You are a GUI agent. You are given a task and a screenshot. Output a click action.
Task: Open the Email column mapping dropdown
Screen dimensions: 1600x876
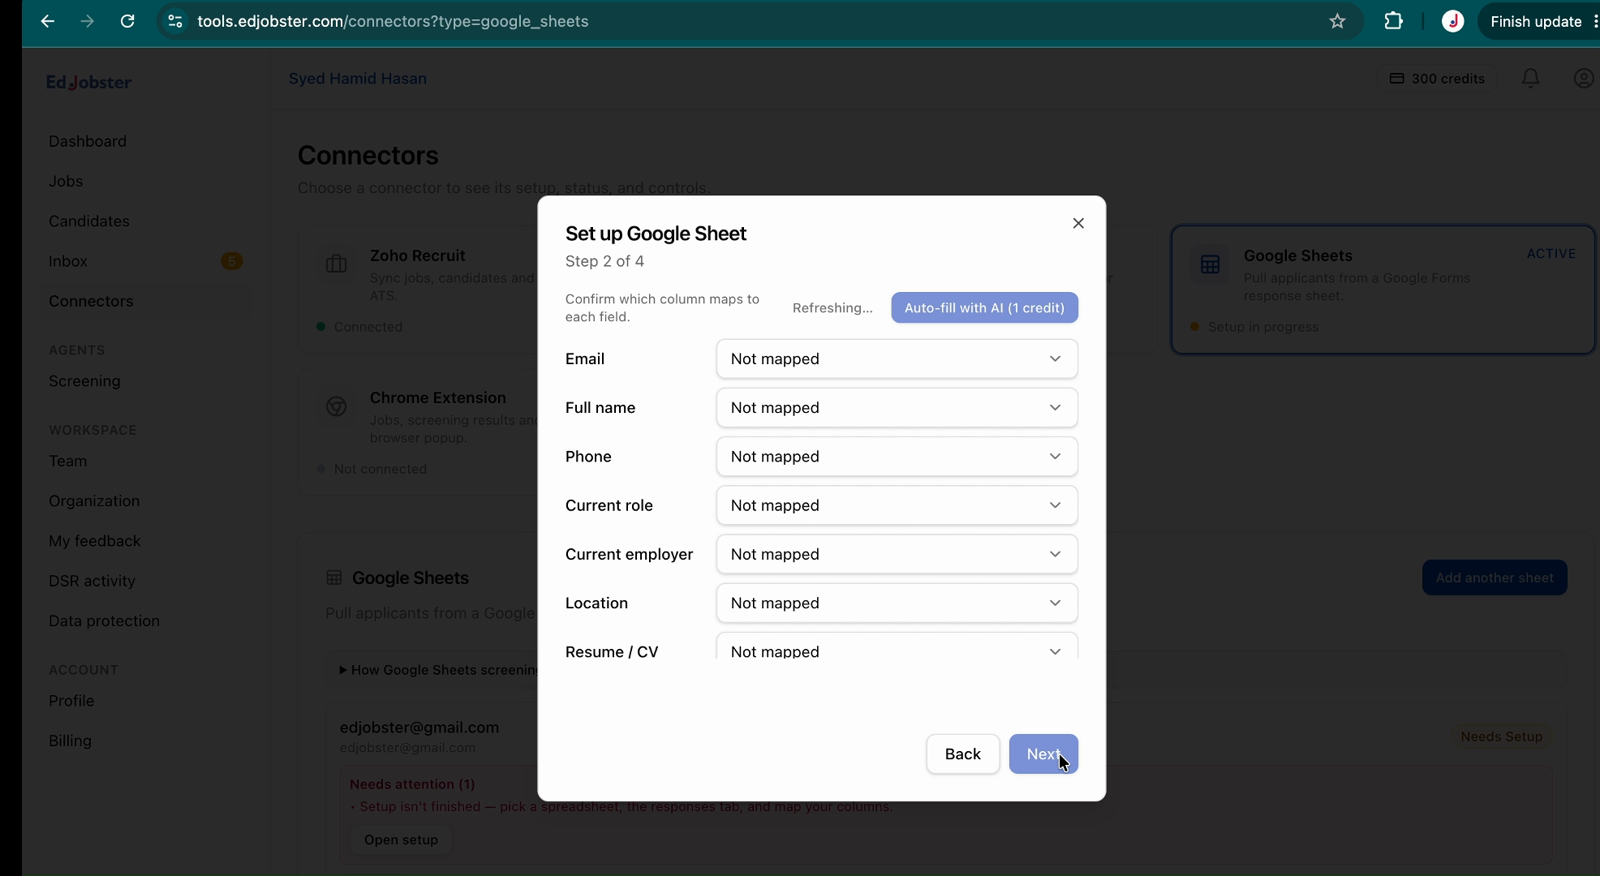pos(897,359)
